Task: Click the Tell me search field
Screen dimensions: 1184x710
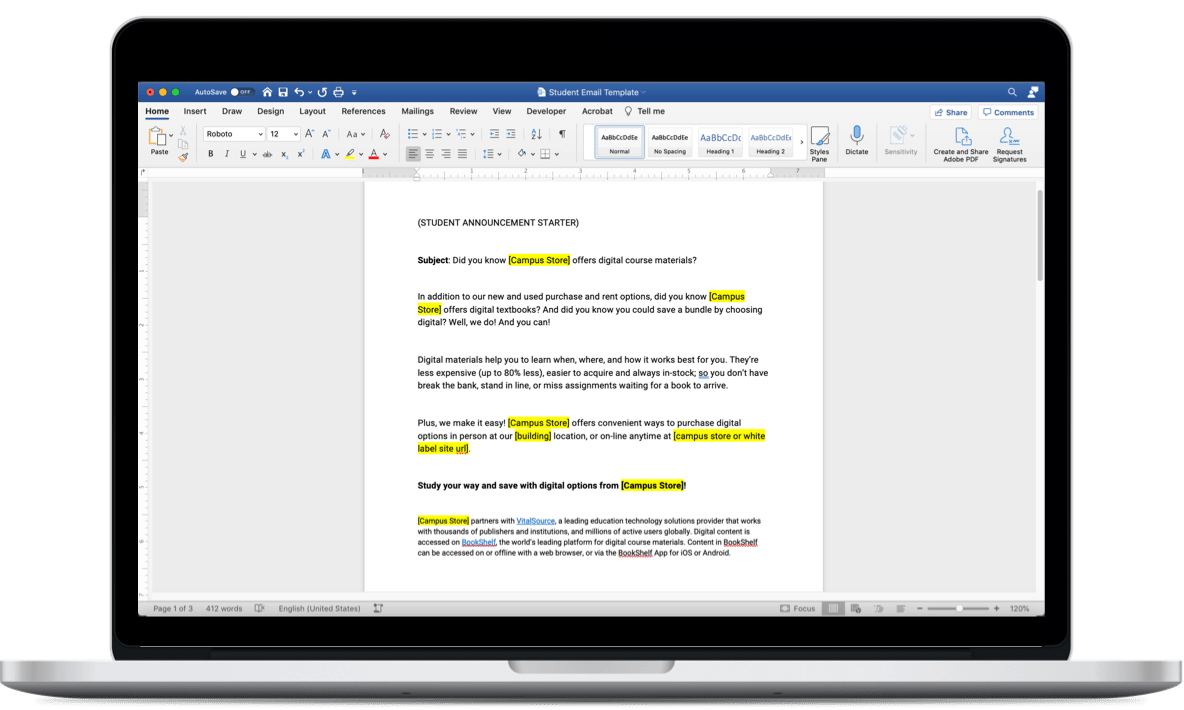Action: [x=644, y=111]
